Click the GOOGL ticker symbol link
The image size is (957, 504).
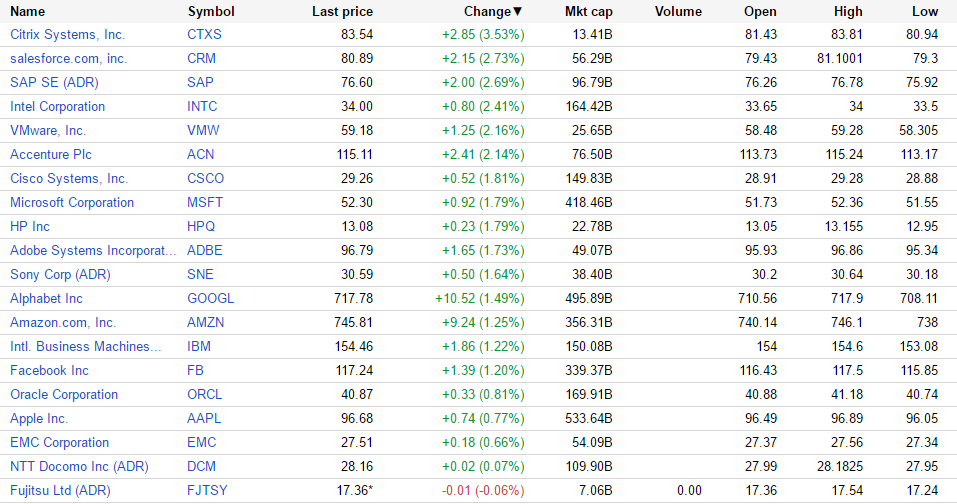[x=210, y=298]
